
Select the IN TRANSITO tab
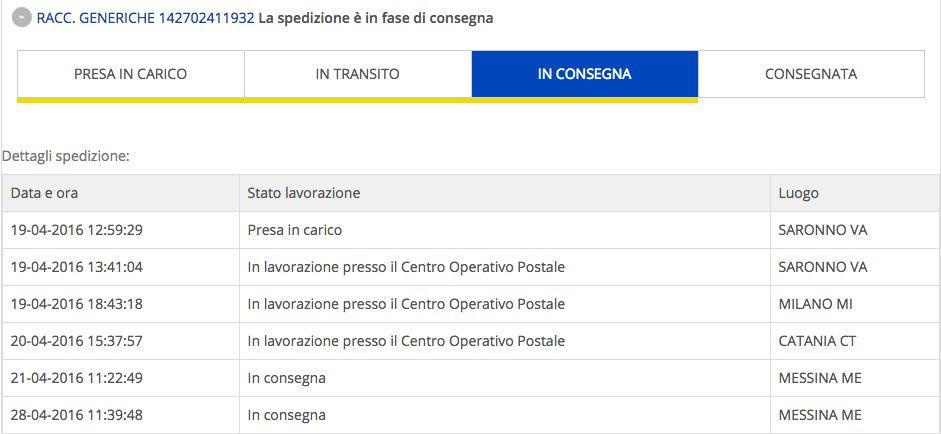point(358,74)
